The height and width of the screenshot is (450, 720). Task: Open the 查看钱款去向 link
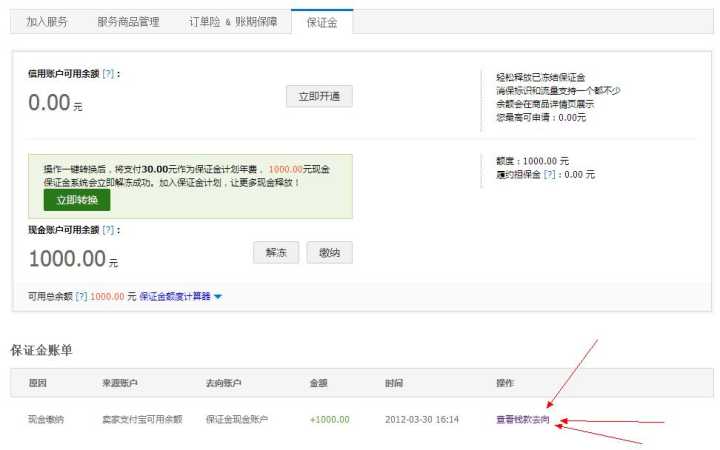point(522,419)
